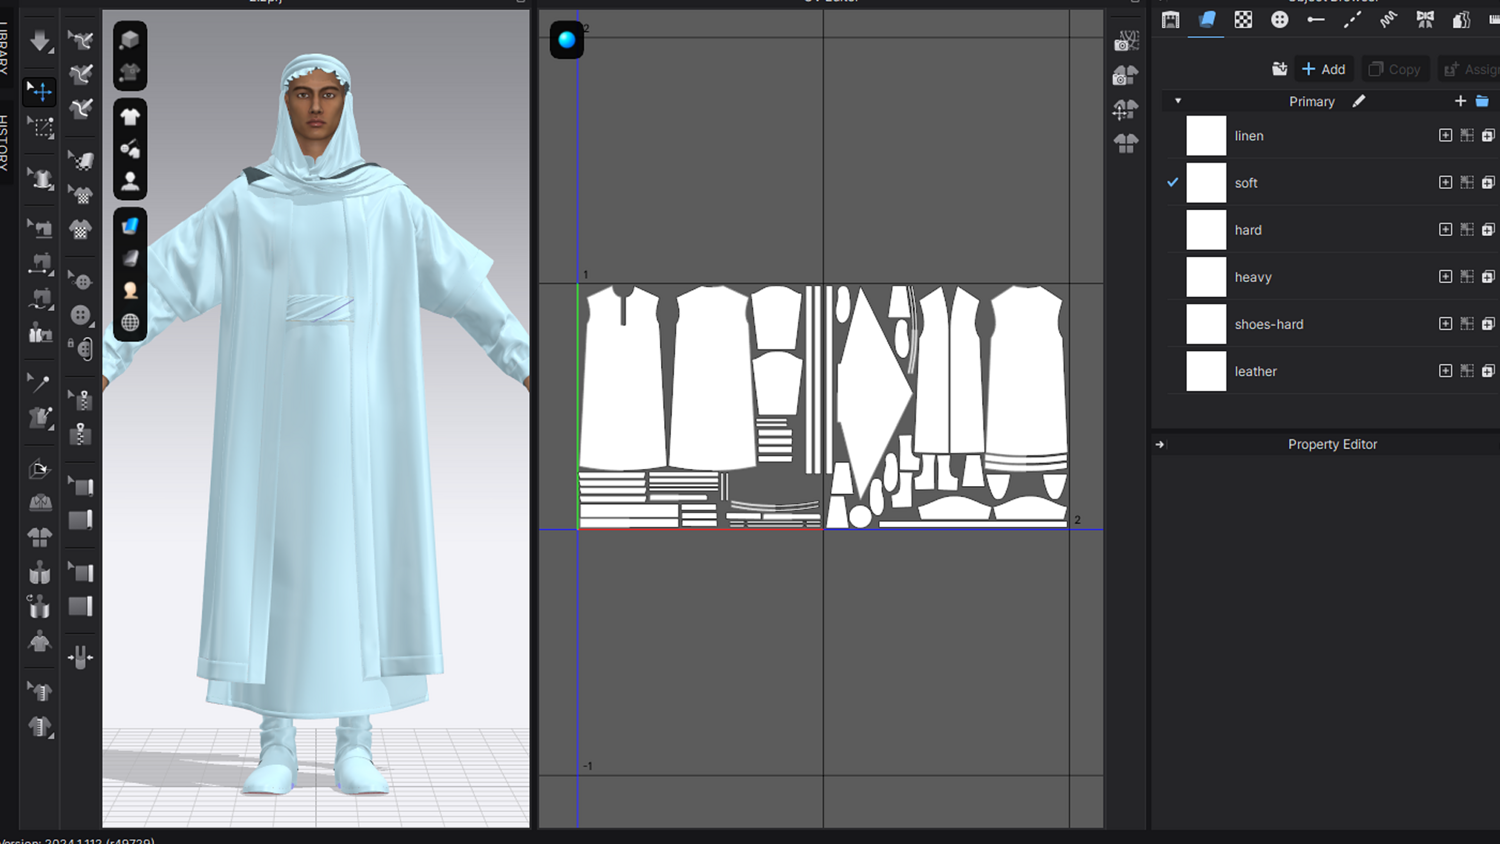Screen dimensions: 1500x844
Task: Click the hard fabric color swatch
Action: pyautogui.click(x=1206, y=229)
